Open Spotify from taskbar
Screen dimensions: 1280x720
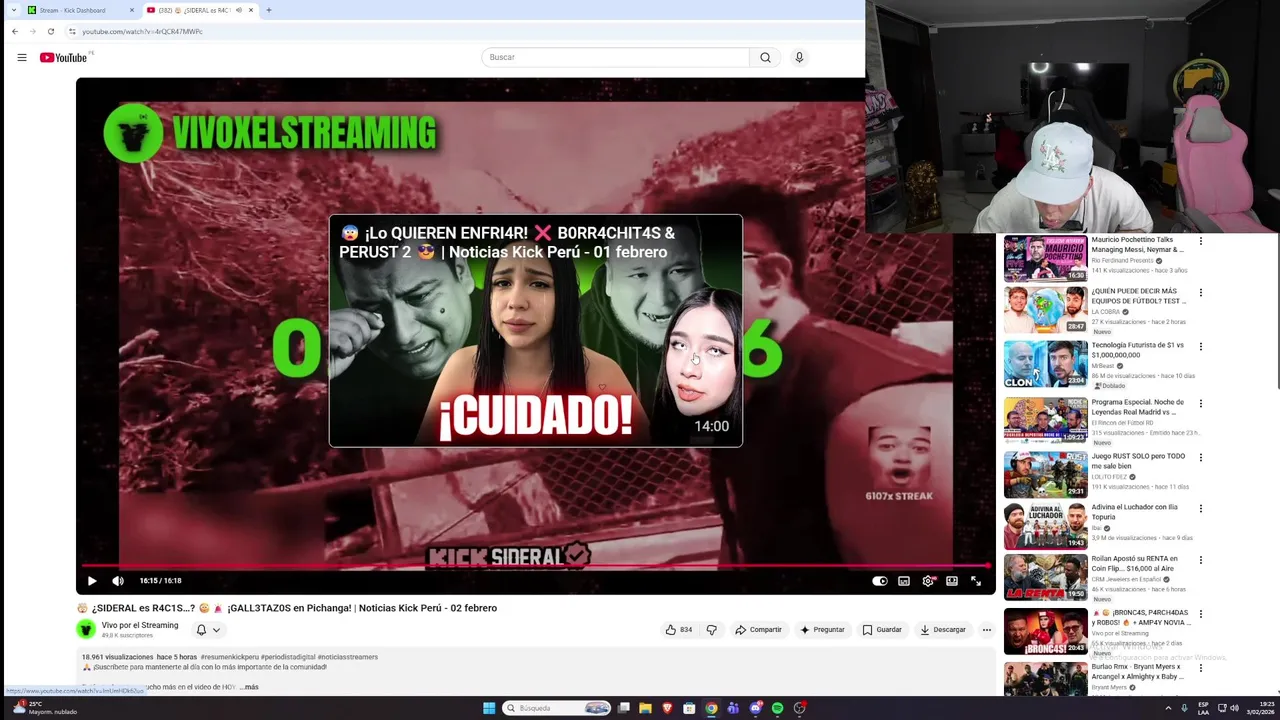point(777,708)
